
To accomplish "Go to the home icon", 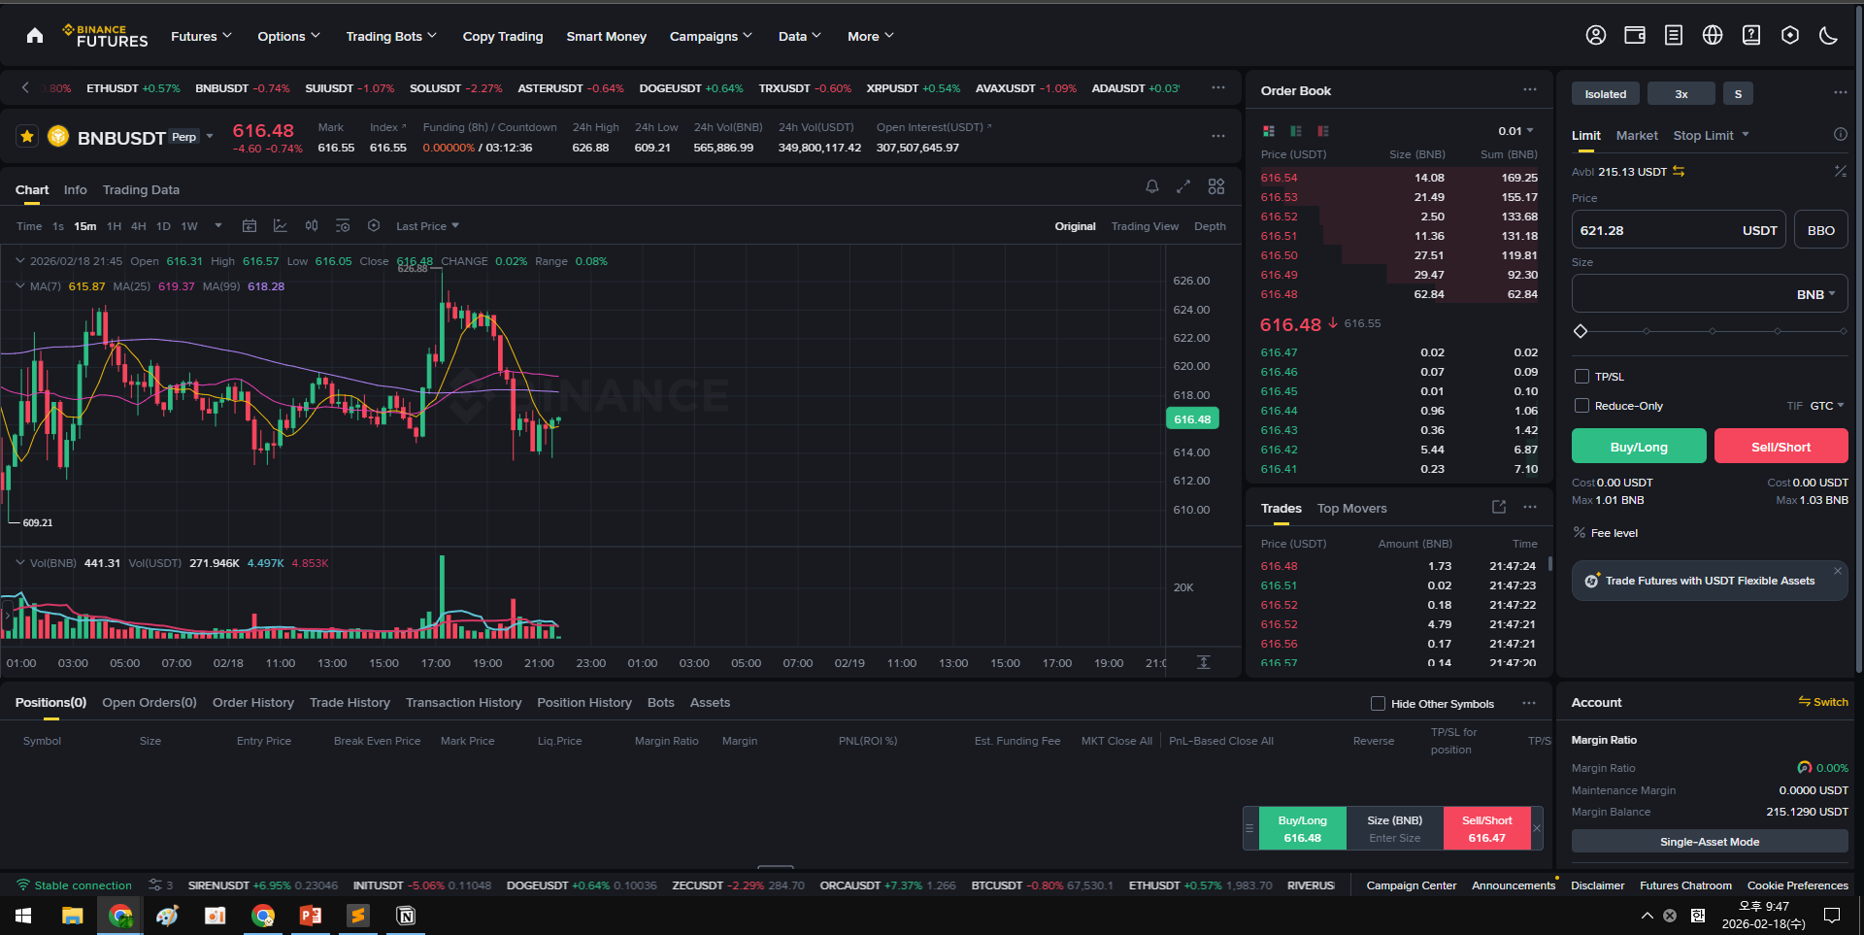I will point(35,36).
